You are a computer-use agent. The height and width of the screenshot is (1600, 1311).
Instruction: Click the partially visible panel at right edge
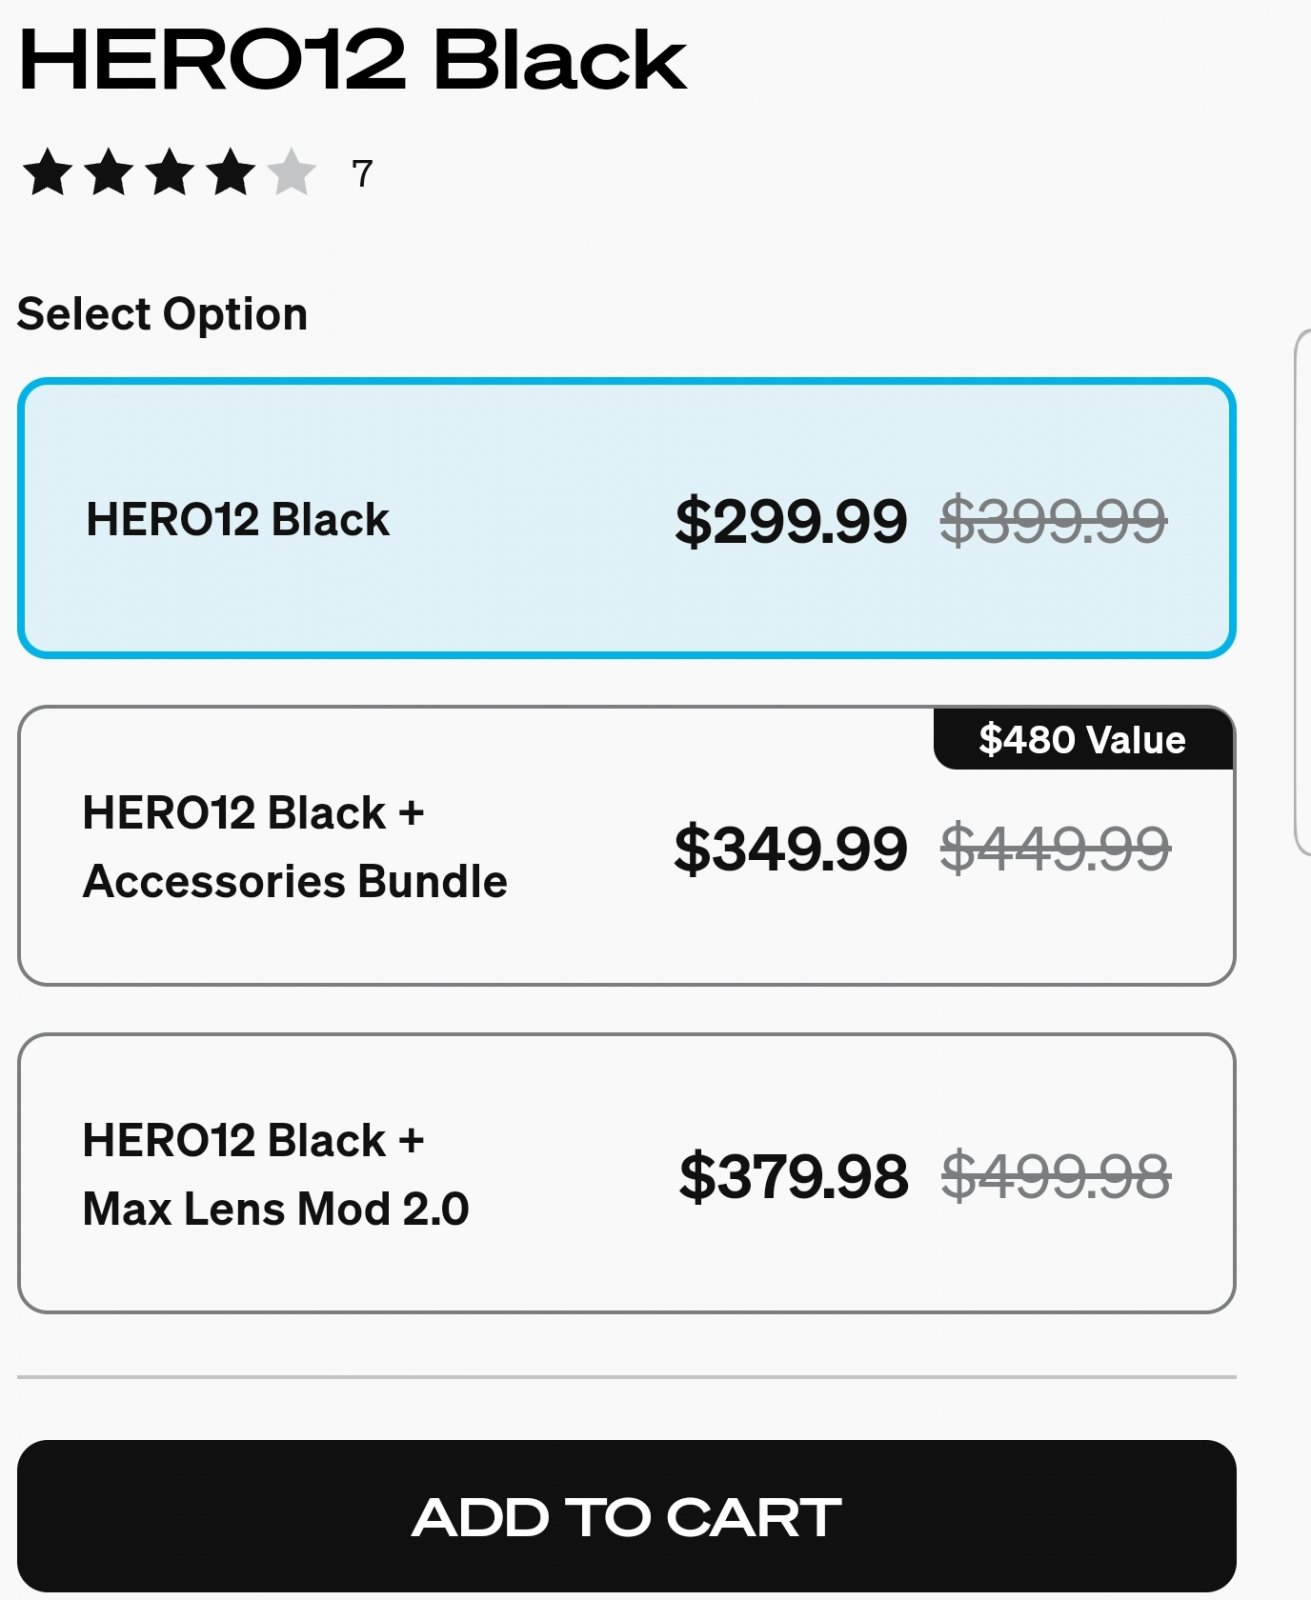coord(1302,592)
